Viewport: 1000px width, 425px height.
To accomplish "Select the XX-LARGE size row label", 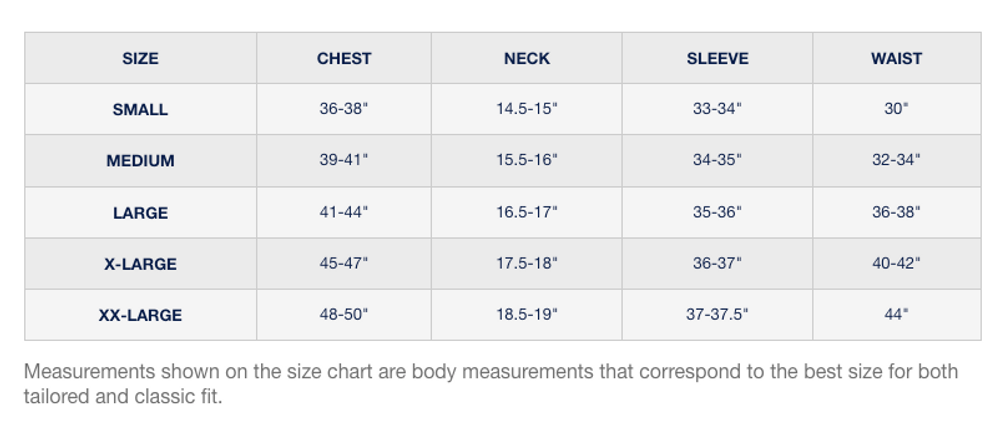I will (x=140, y=315).
